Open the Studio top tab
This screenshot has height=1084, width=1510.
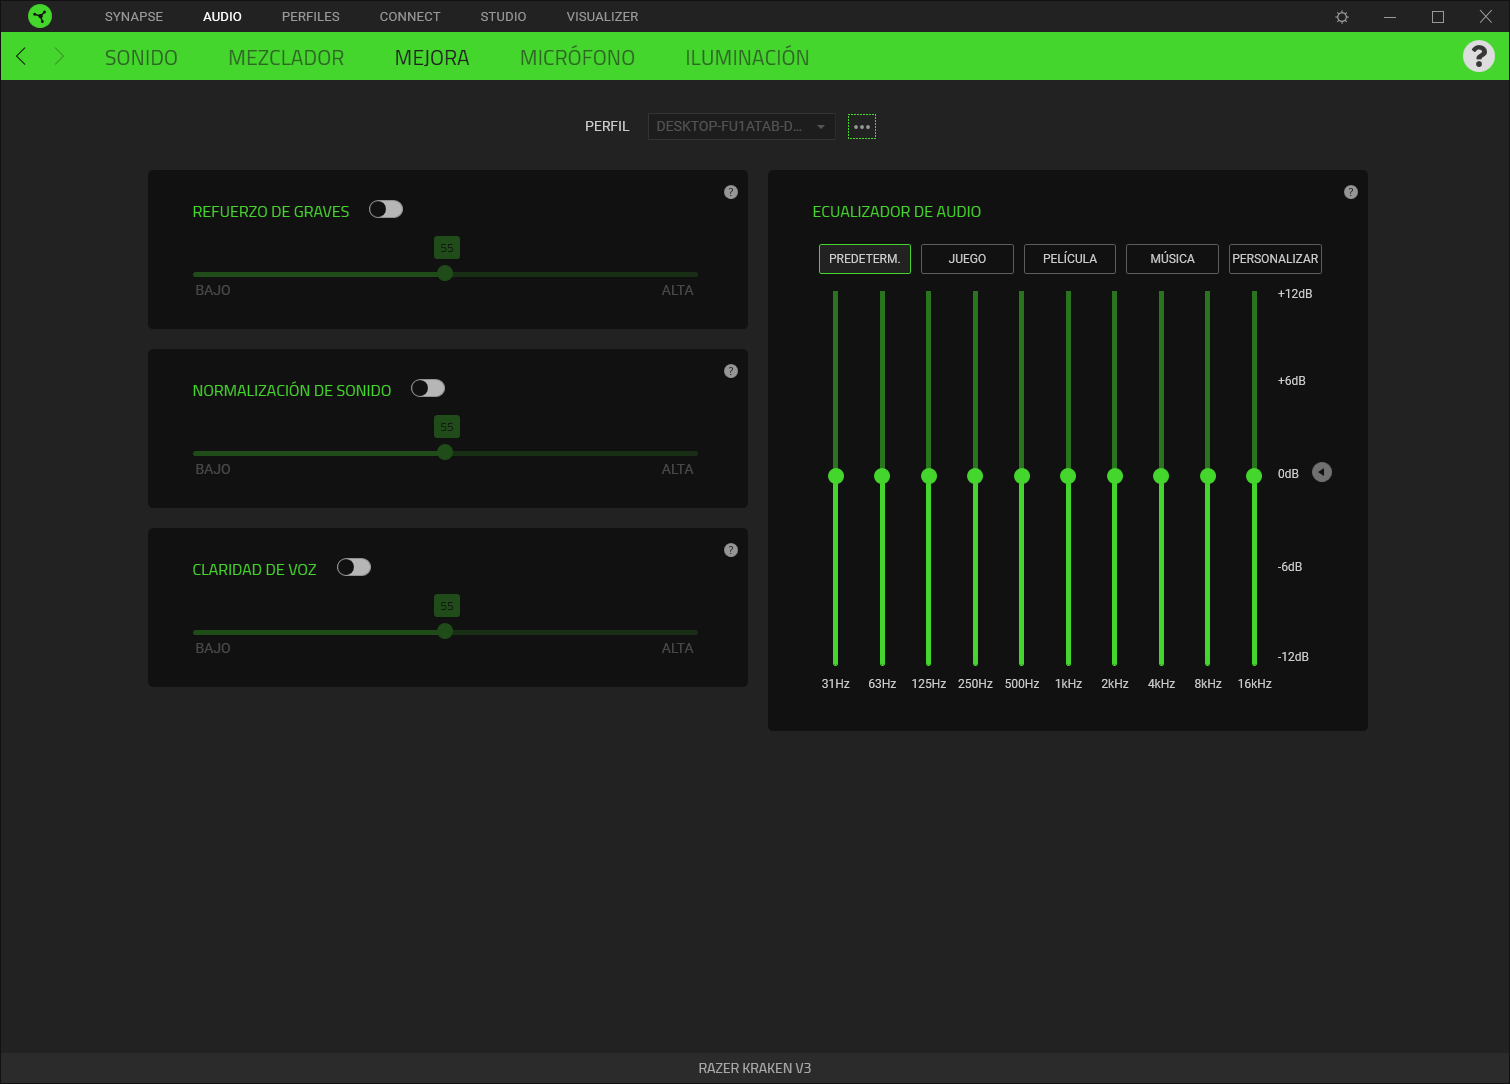(503, 17)
